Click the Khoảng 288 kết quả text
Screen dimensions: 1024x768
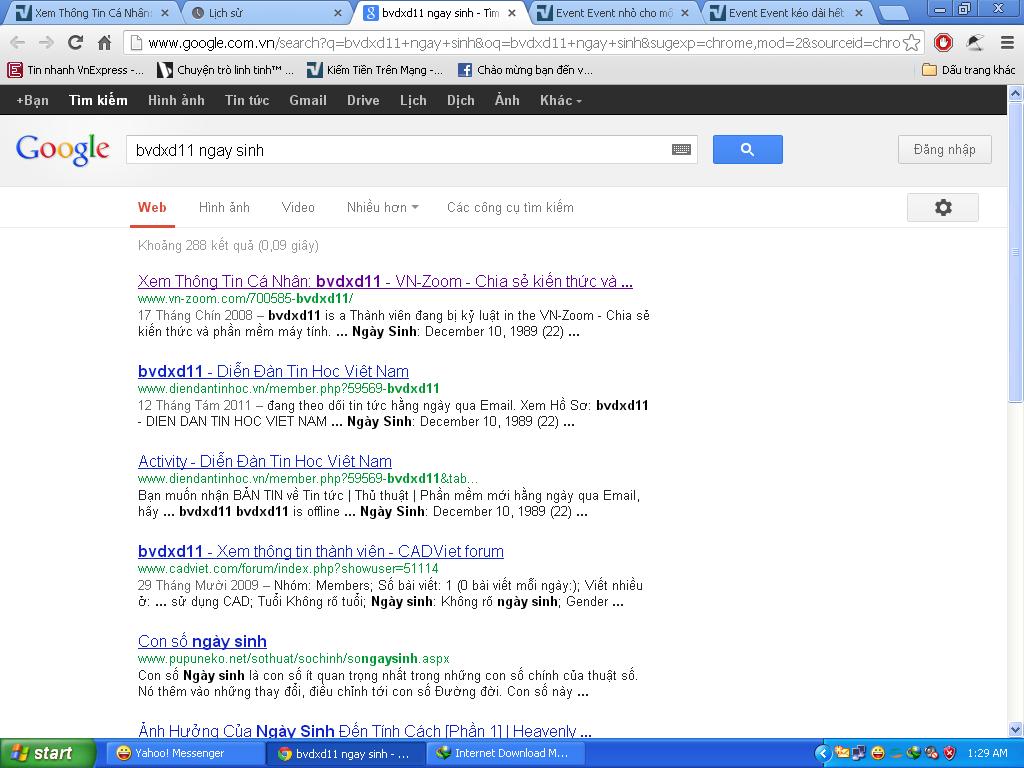228,246
